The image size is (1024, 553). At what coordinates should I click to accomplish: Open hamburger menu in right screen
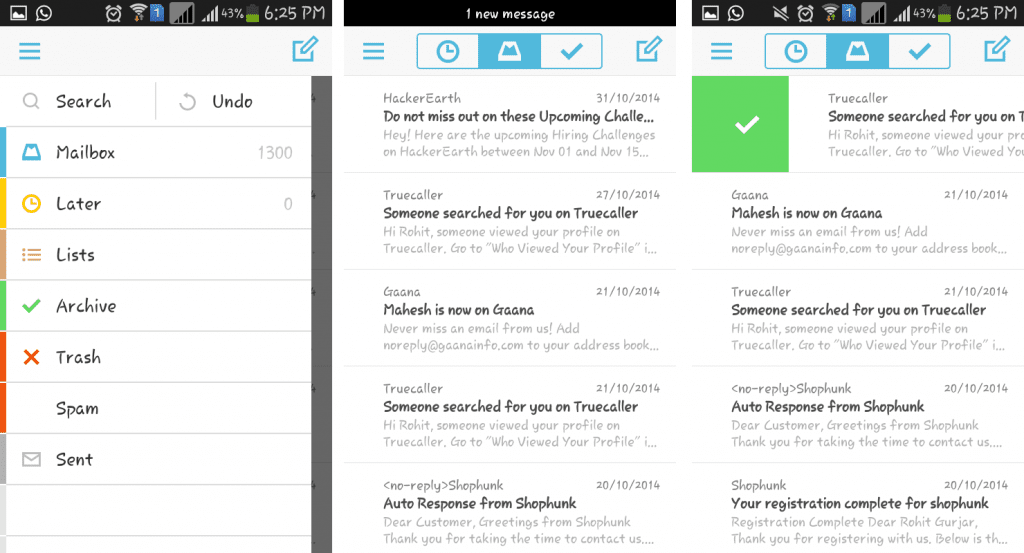(x=722, y=51)
